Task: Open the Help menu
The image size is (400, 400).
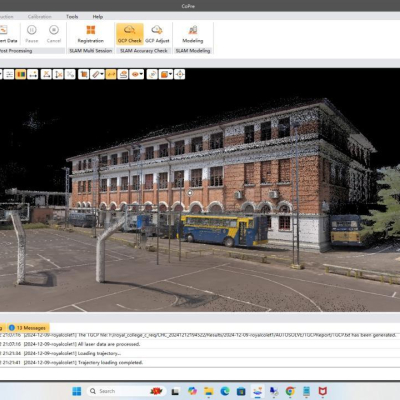Action: point(98,17)
